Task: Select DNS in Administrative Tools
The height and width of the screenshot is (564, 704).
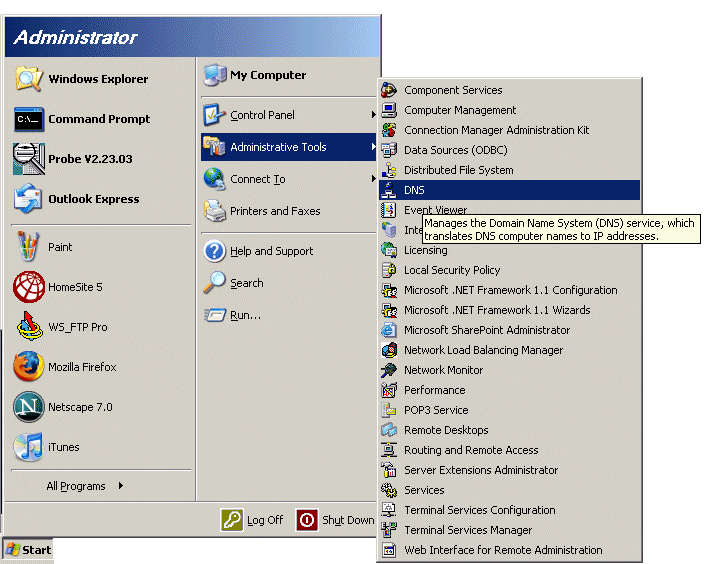Action: 414,190
